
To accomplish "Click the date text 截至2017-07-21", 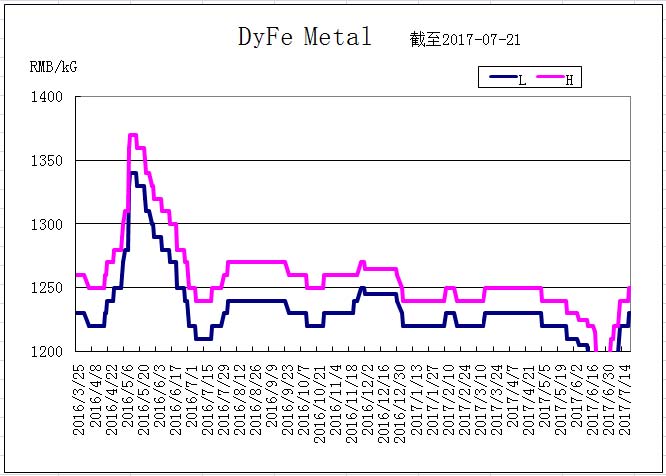I will [x=465, y=39].
